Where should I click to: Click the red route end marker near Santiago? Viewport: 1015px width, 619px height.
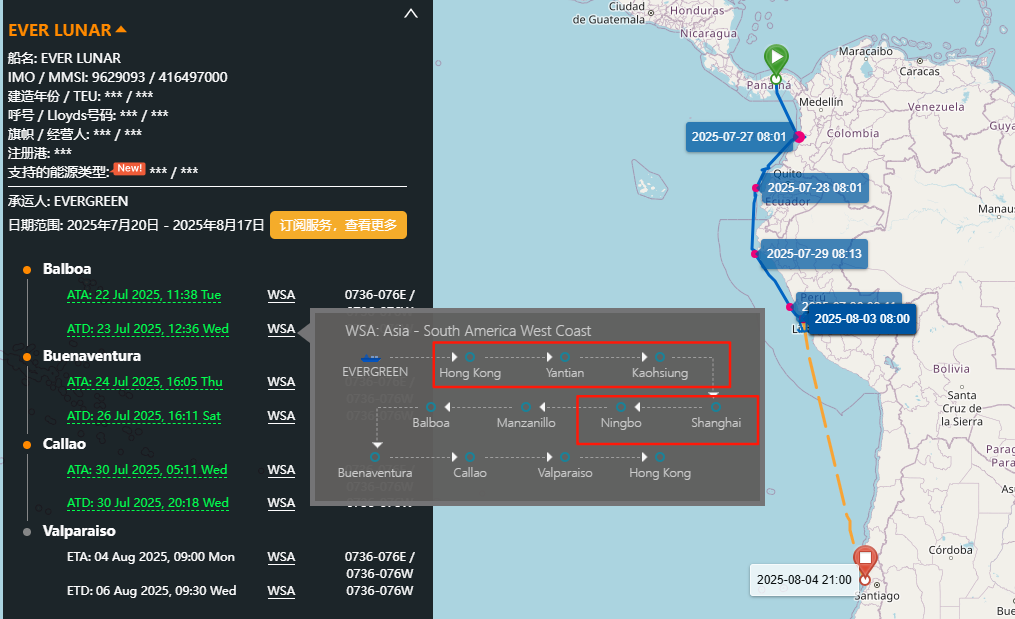point(865,564)
